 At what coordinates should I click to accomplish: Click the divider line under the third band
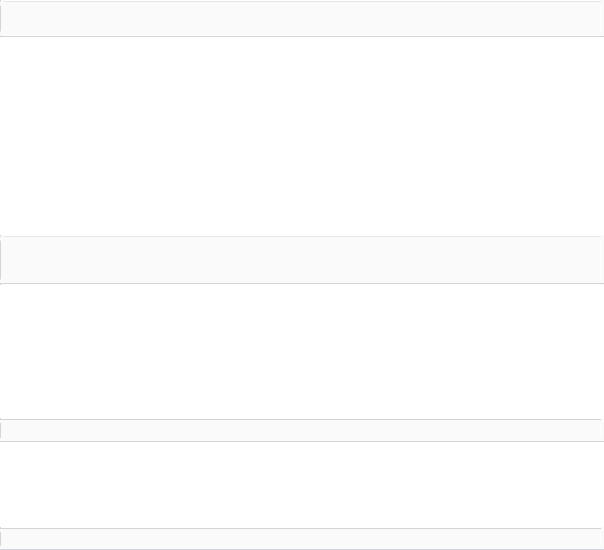click(x=302, y=441)
